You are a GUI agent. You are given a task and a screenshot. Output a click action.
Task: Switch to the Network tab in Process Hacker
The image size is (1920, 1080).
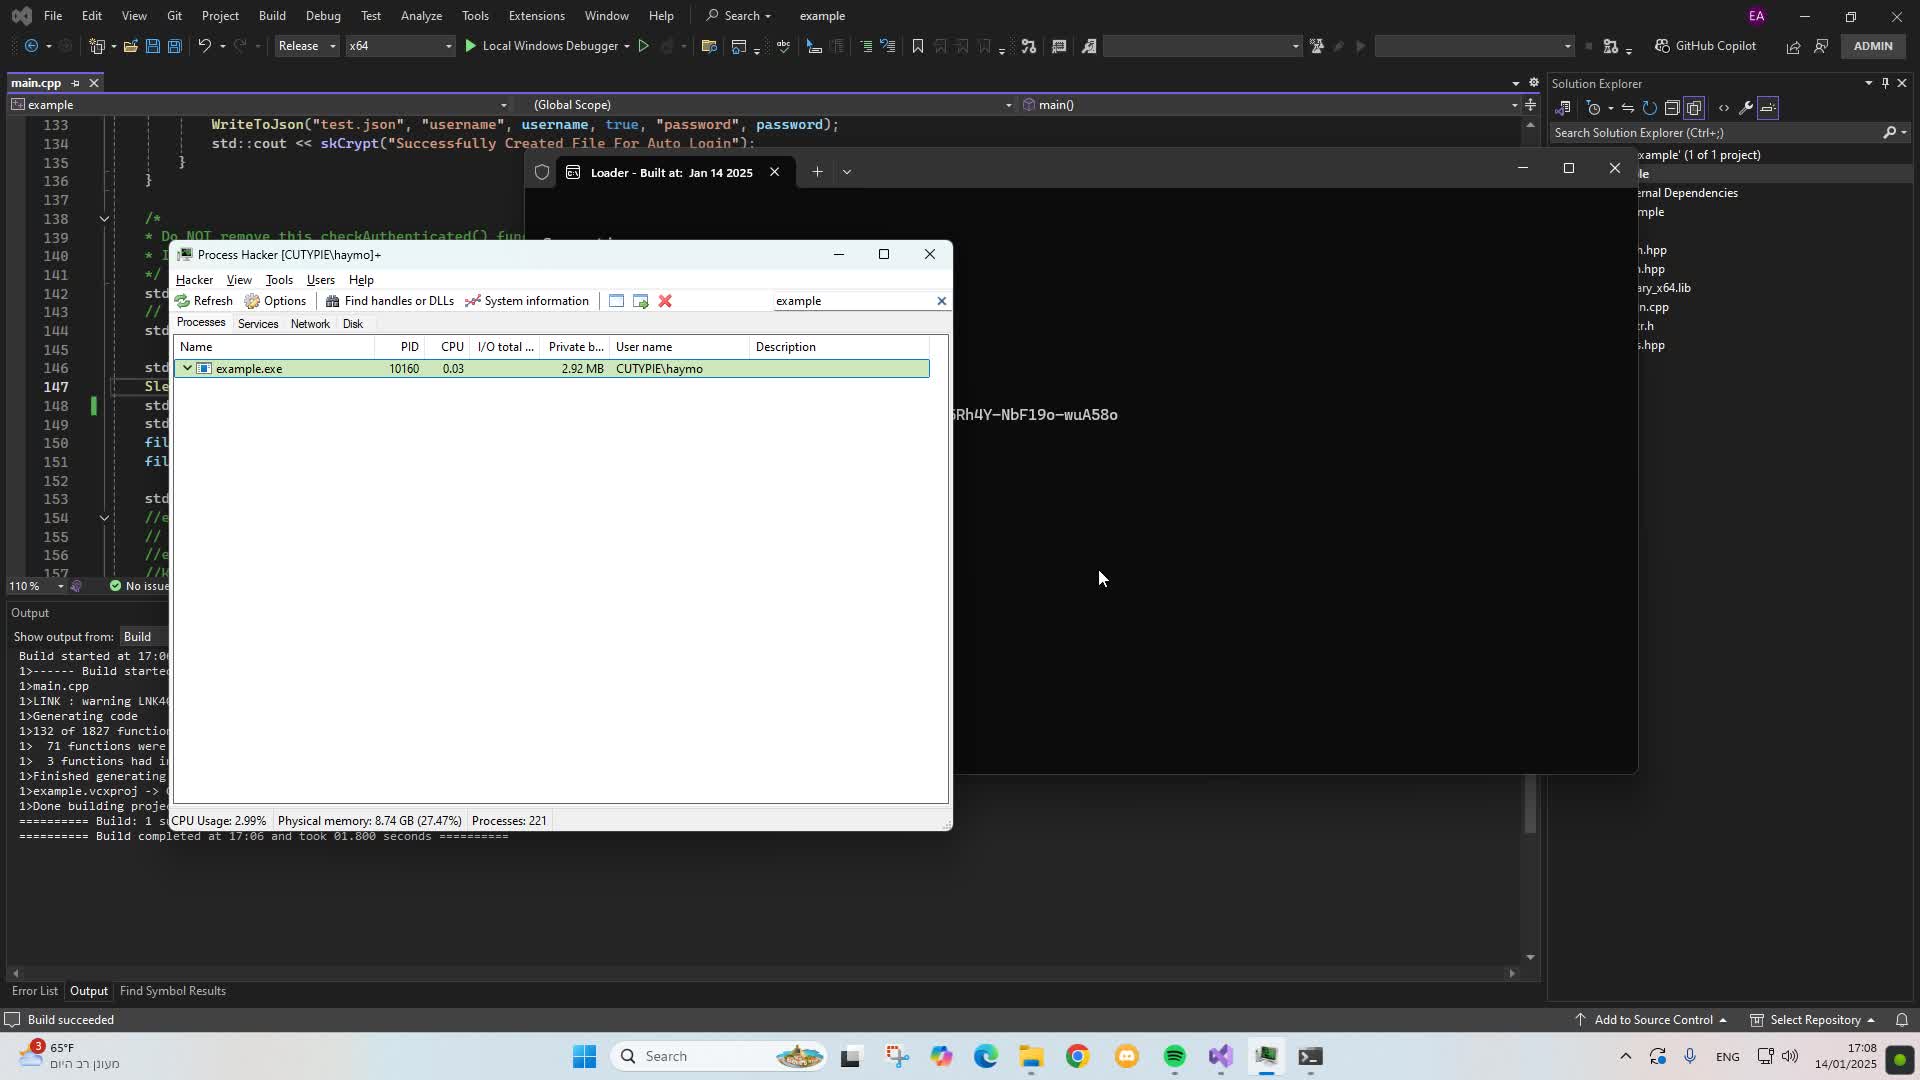310,323
